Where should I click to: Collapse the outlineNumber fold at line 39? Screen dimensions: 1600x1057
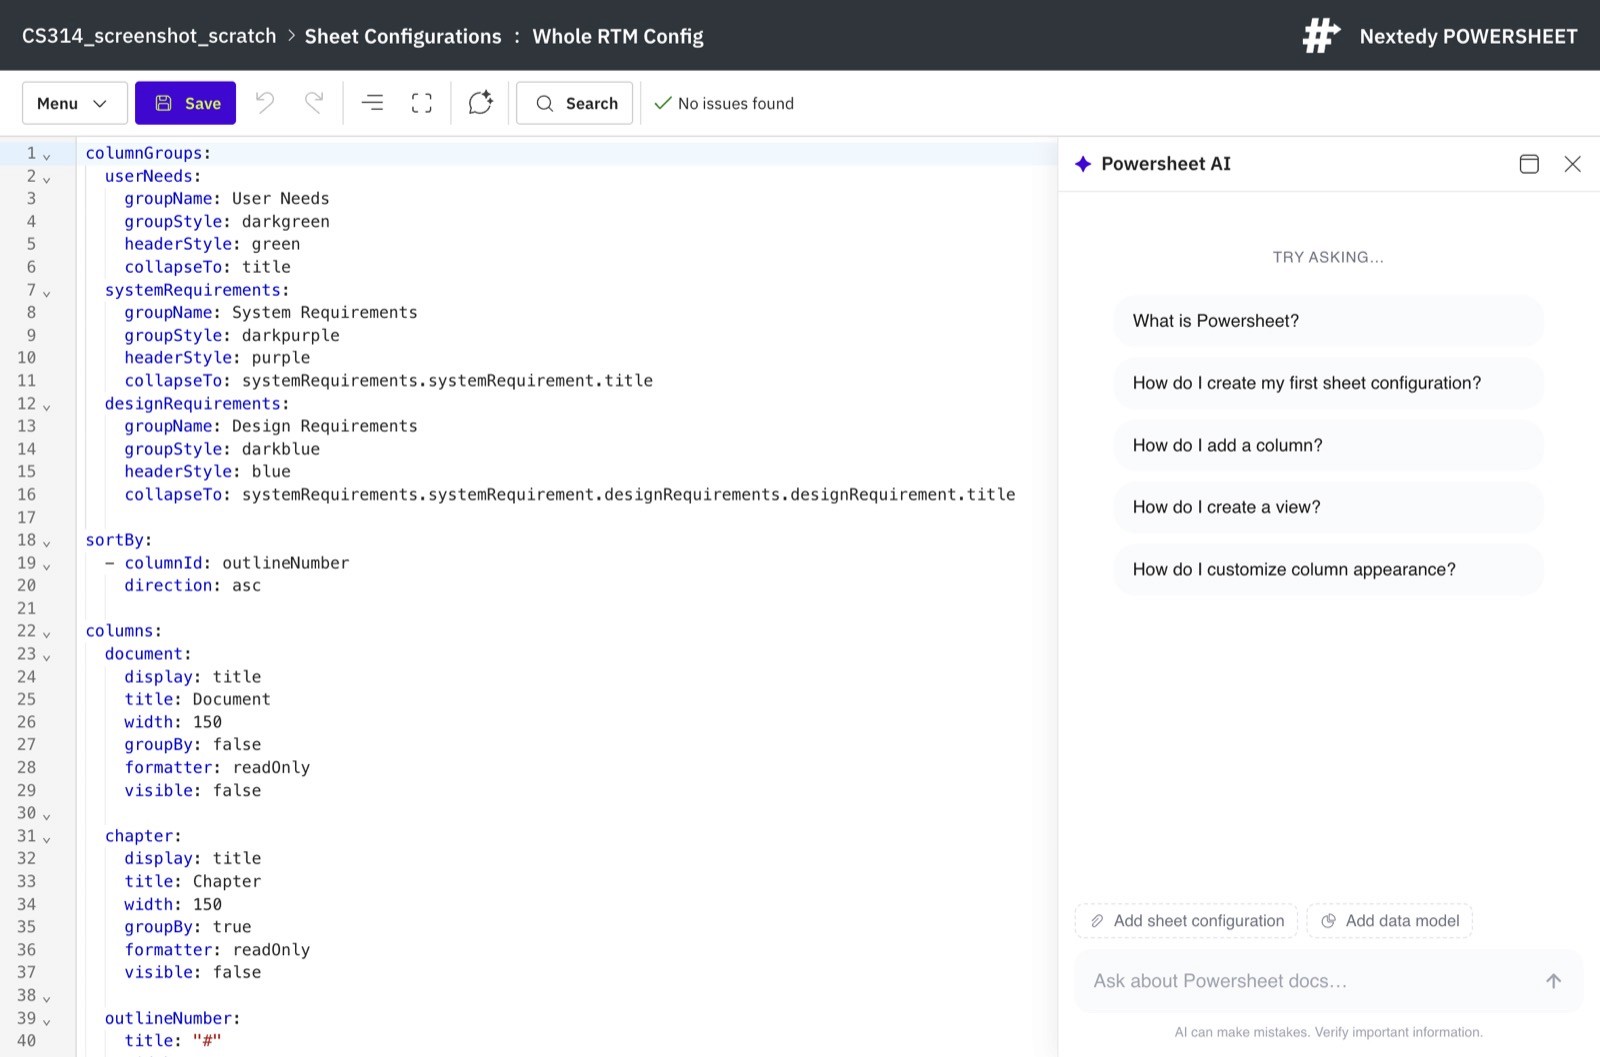point(47,1020)
